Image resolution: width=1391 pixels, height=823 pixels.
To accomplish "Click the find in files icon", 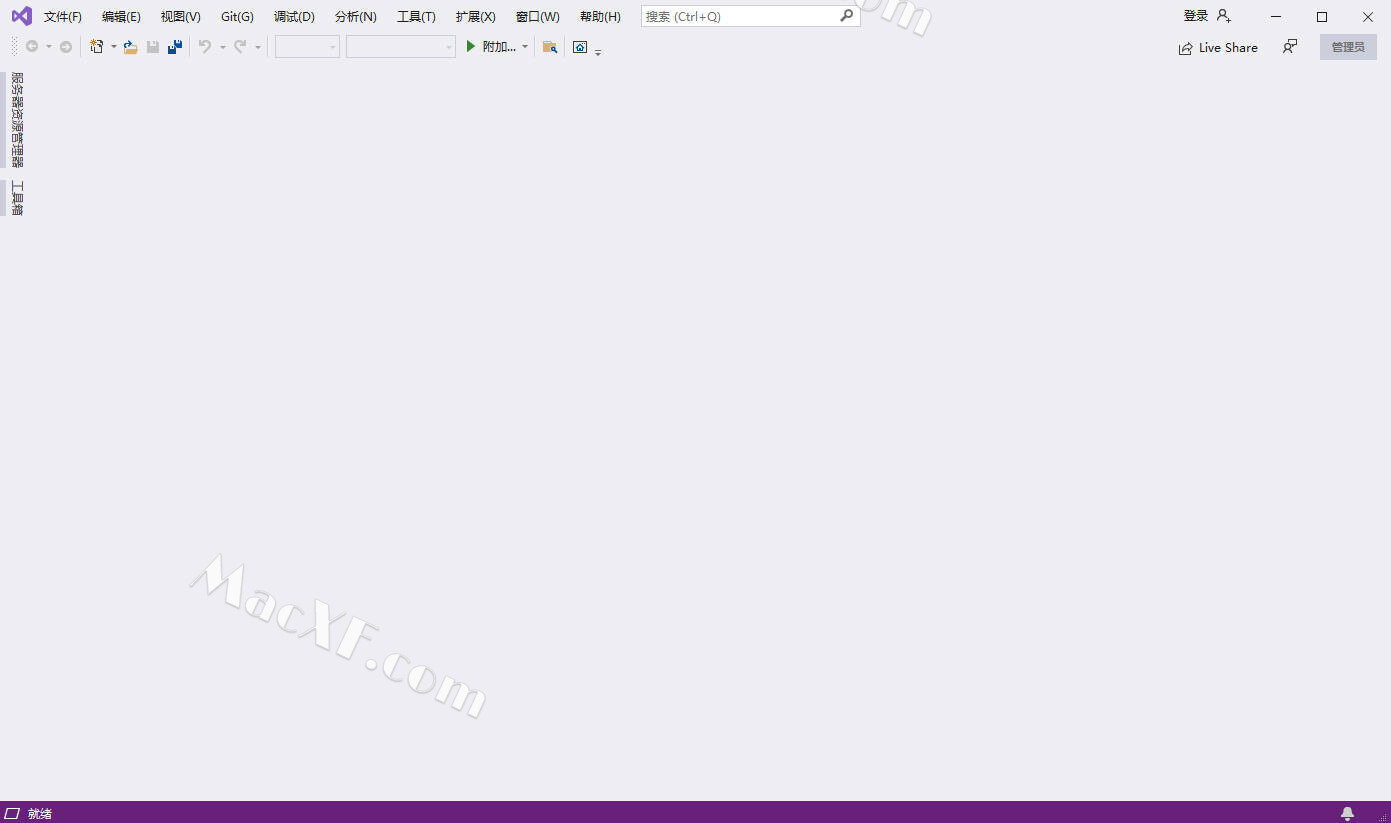I will 549,47.
